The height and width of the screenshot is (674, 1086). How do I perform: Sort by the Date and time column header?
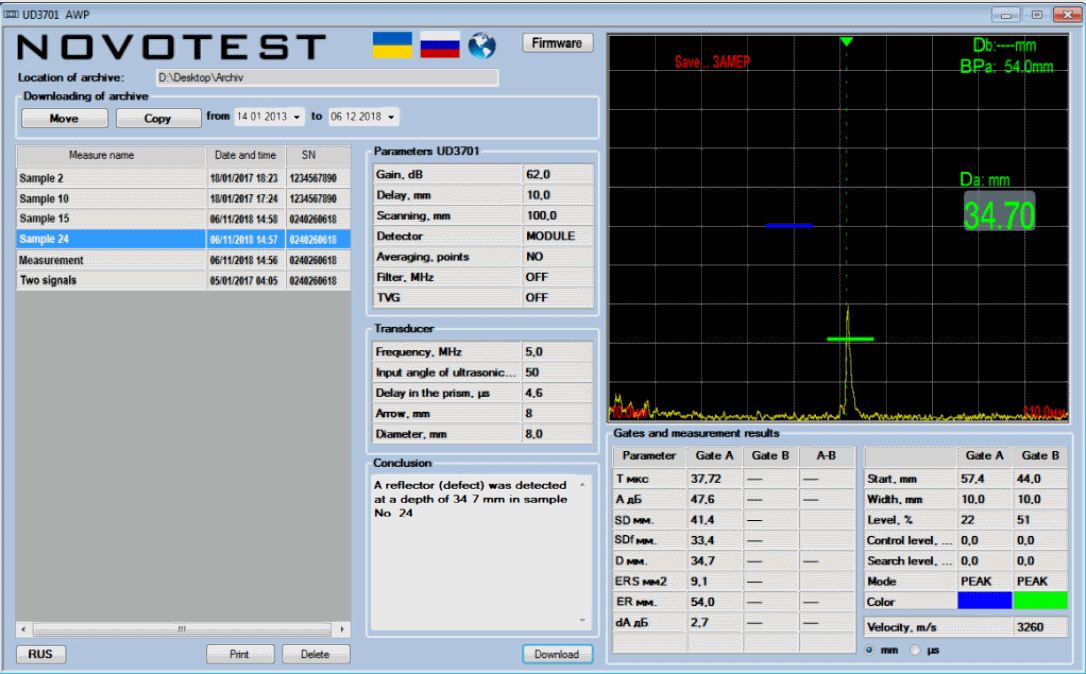click(246, 155)
